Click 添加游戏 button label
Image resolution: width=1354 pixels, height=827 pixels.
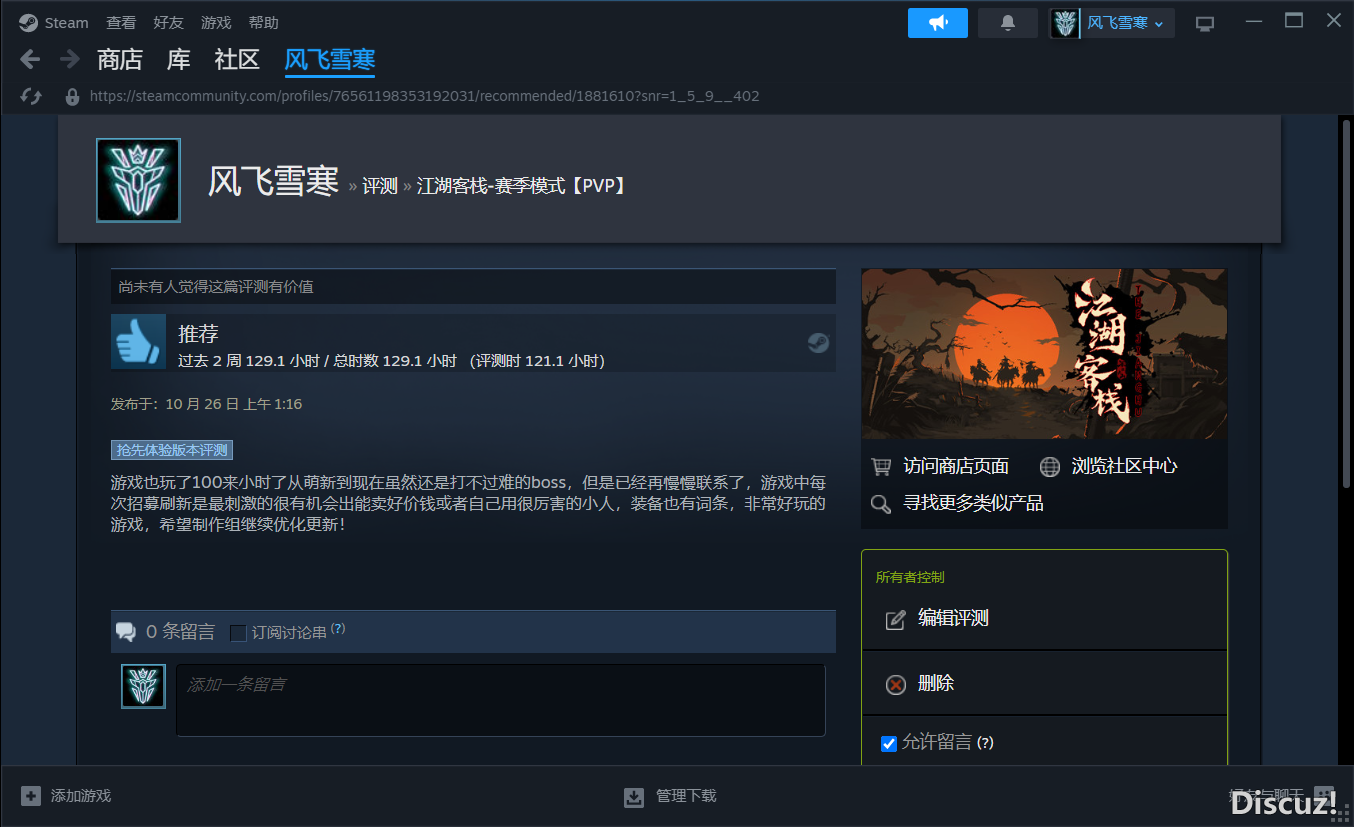click(81, 796)
